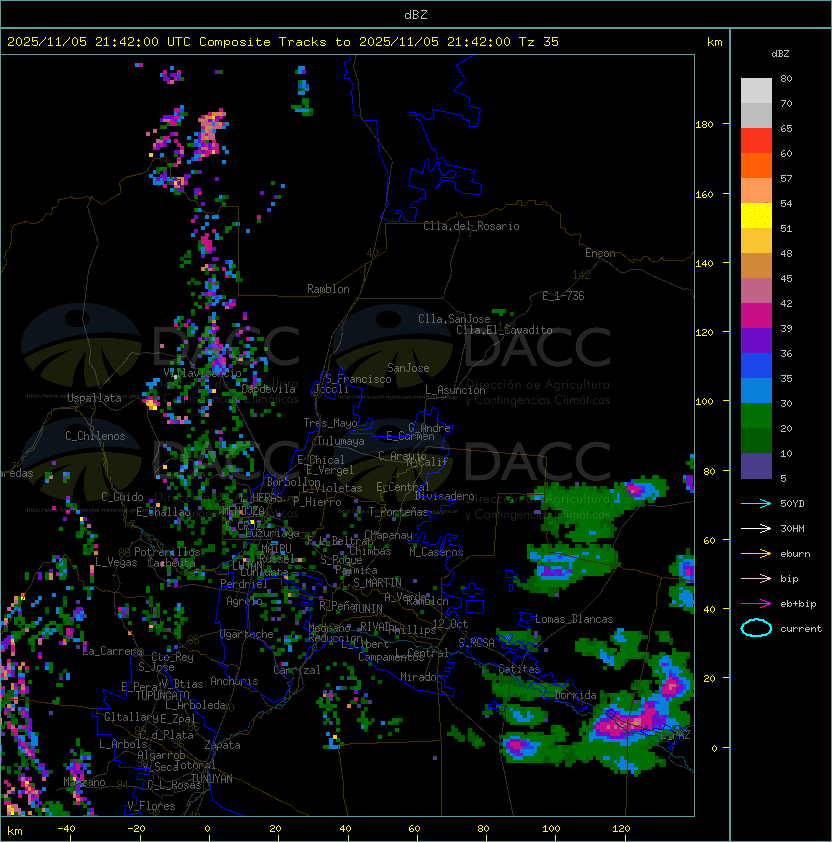Select the Capdevila label
832x842 pixels.
coord(269,389)
